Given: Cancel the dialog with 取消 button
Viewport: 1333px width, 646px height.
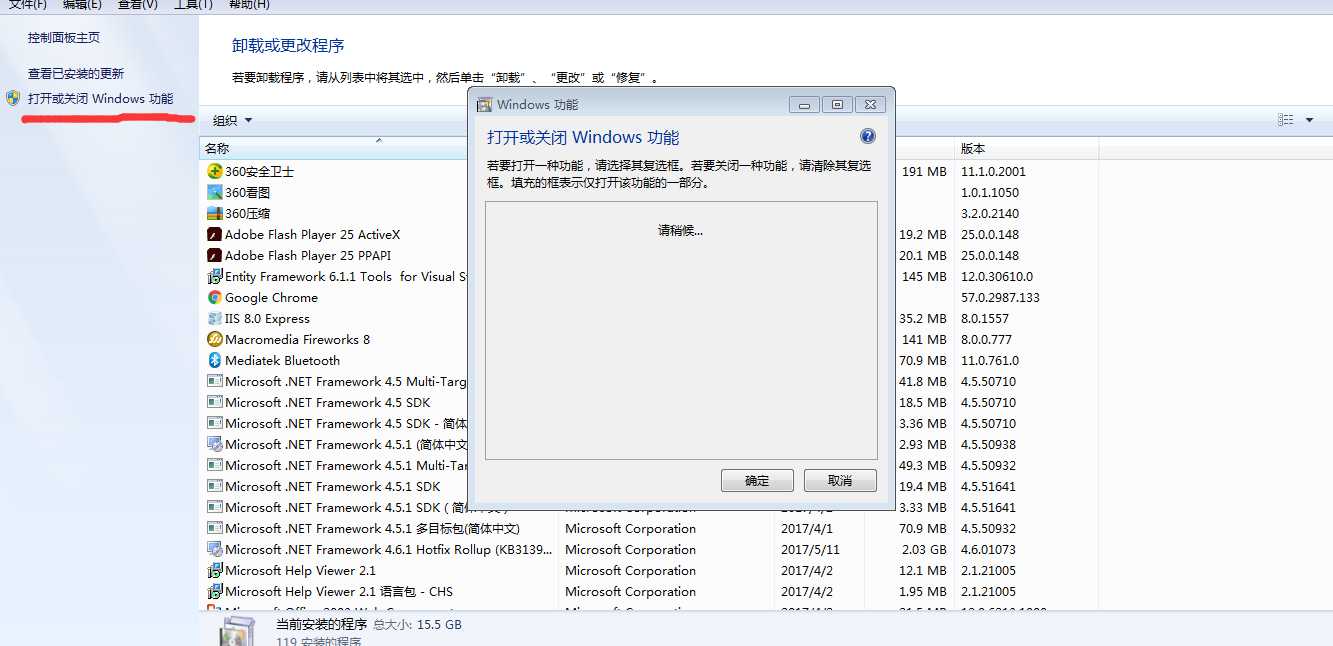Looking at the screenshot, I should 840,481.
